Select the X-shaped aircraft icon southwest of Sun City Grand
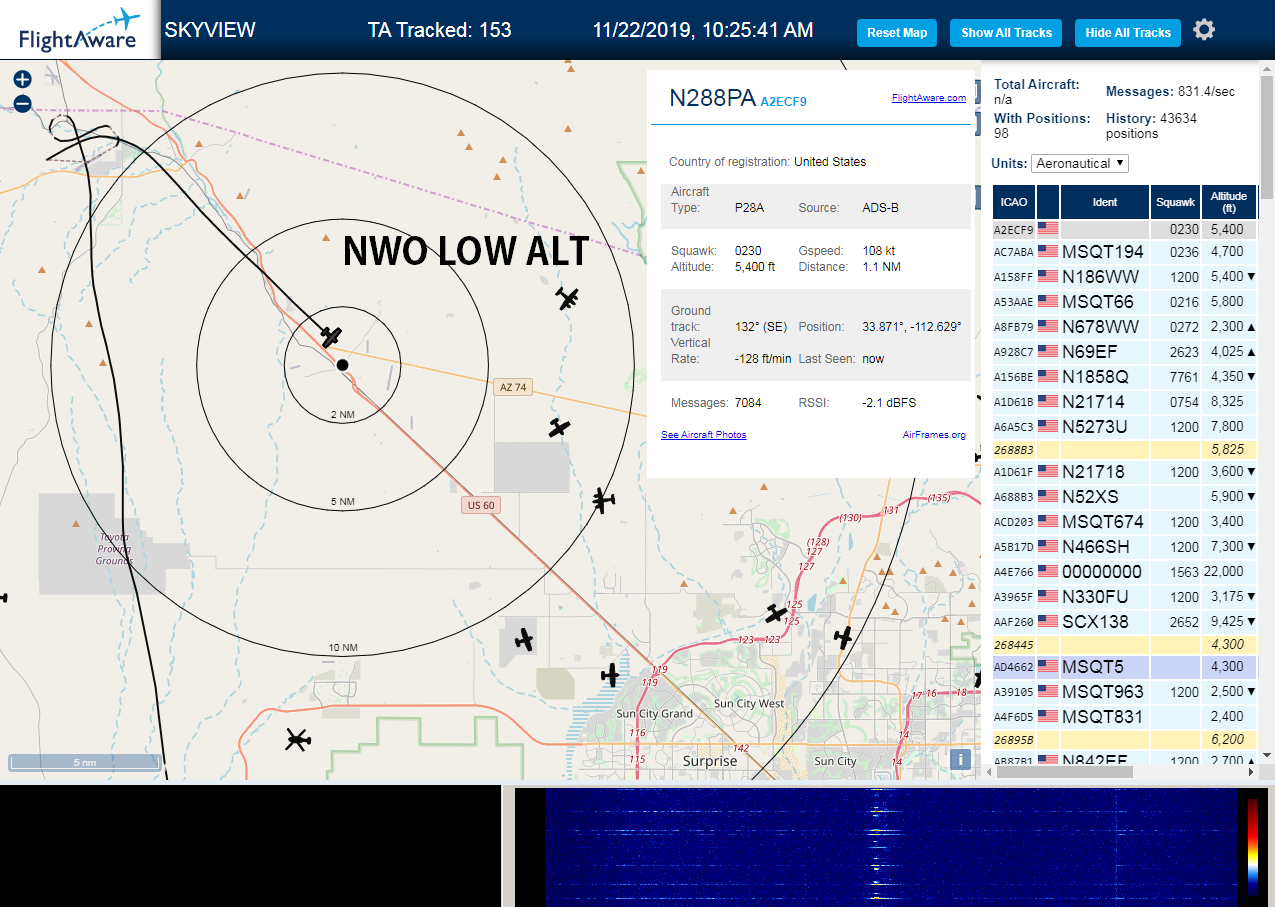The width and height of the screenshot is (1275, 907). 297,740
